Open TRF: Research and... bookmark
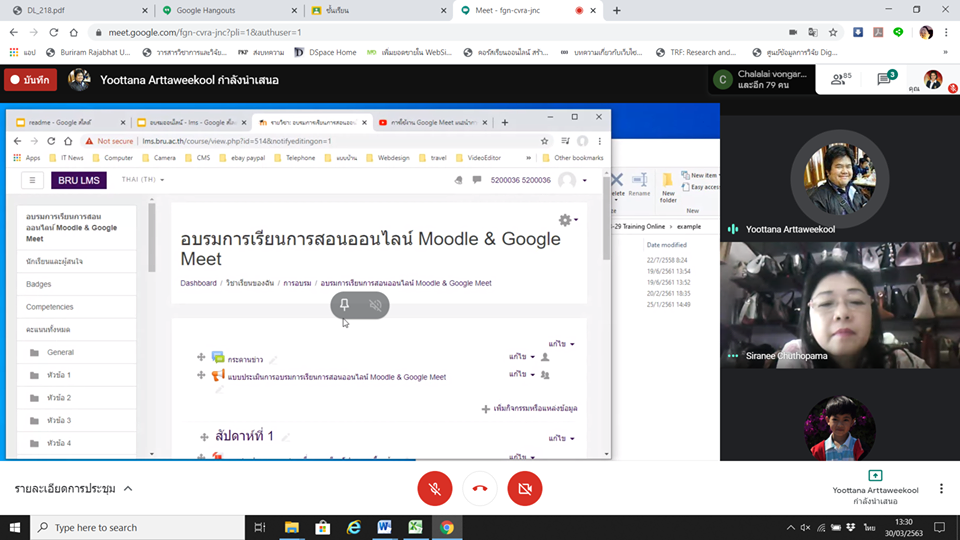Viewport: 960px width, 540px height. [696, 53]
